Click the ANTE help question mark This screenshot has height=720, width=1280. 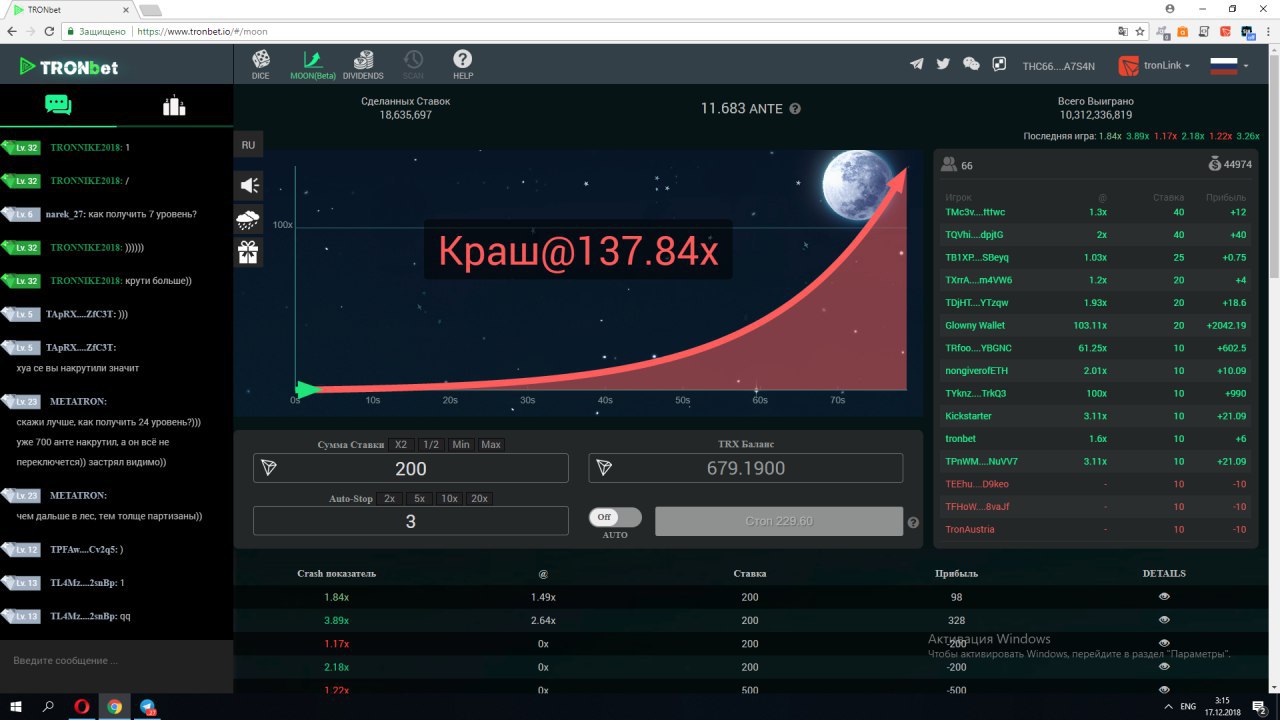point(795,108)
